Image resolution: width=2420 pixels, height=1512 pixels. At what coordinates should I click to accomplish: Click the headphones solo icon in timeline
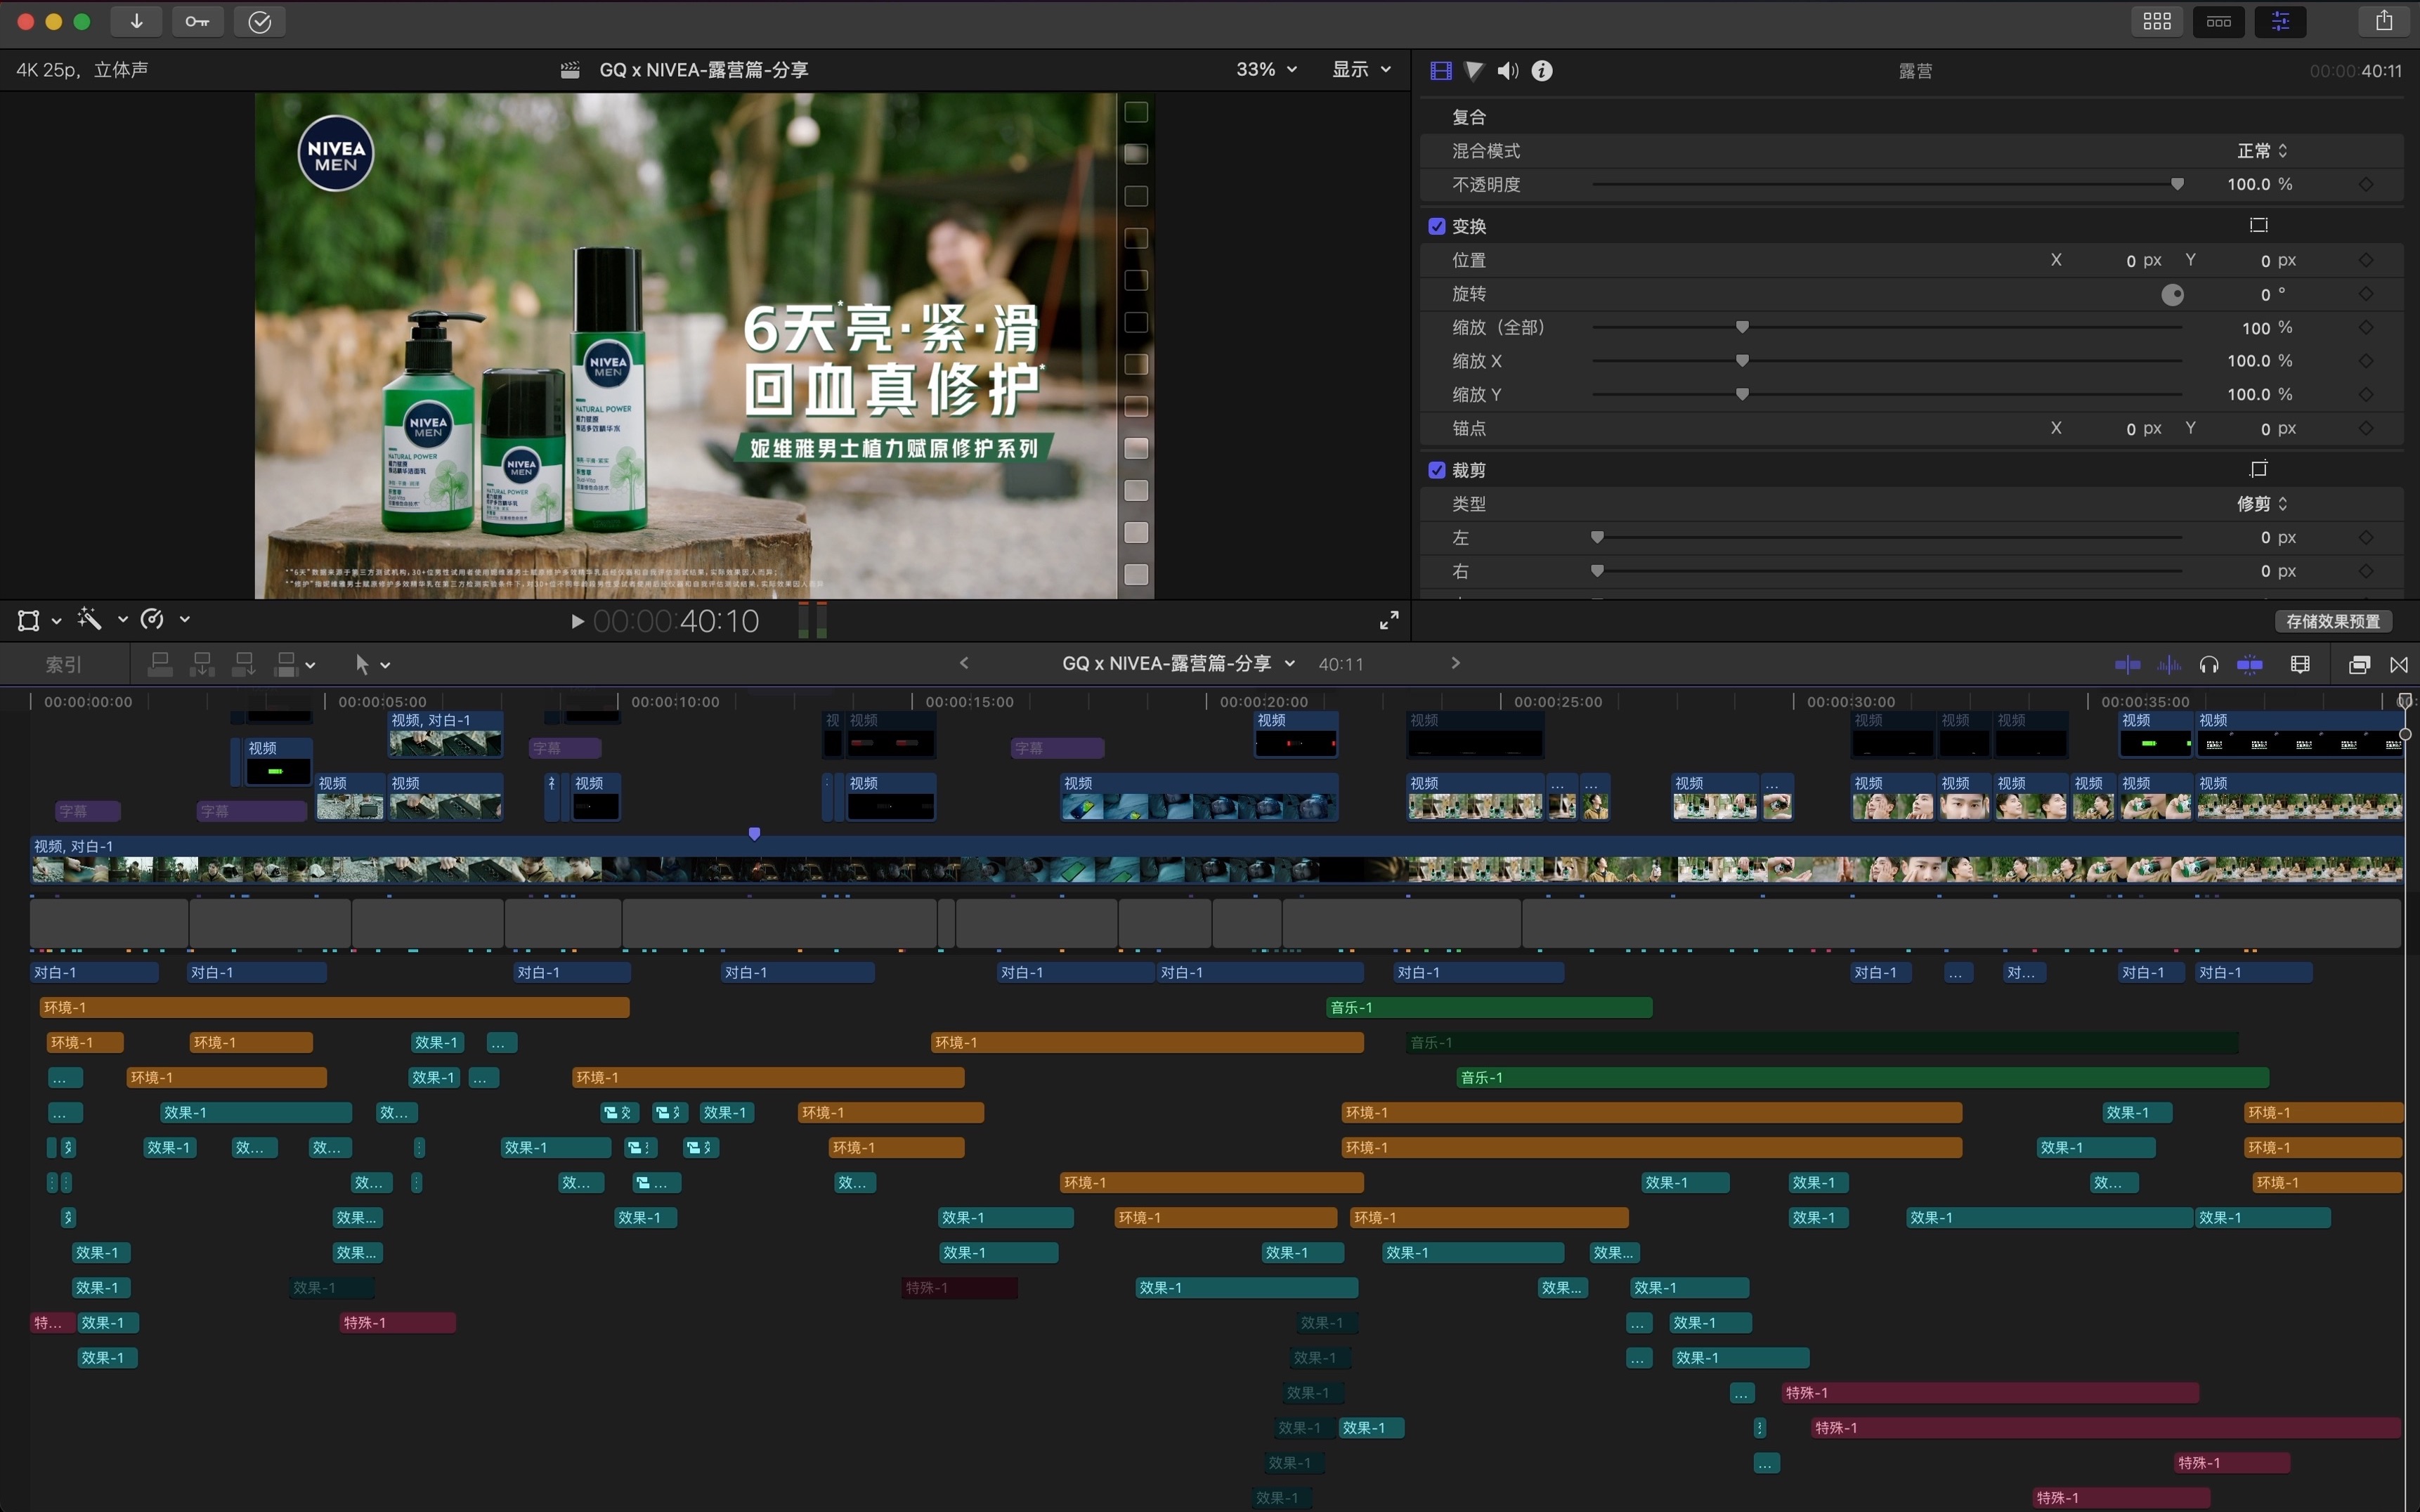tap(2209, 664)
